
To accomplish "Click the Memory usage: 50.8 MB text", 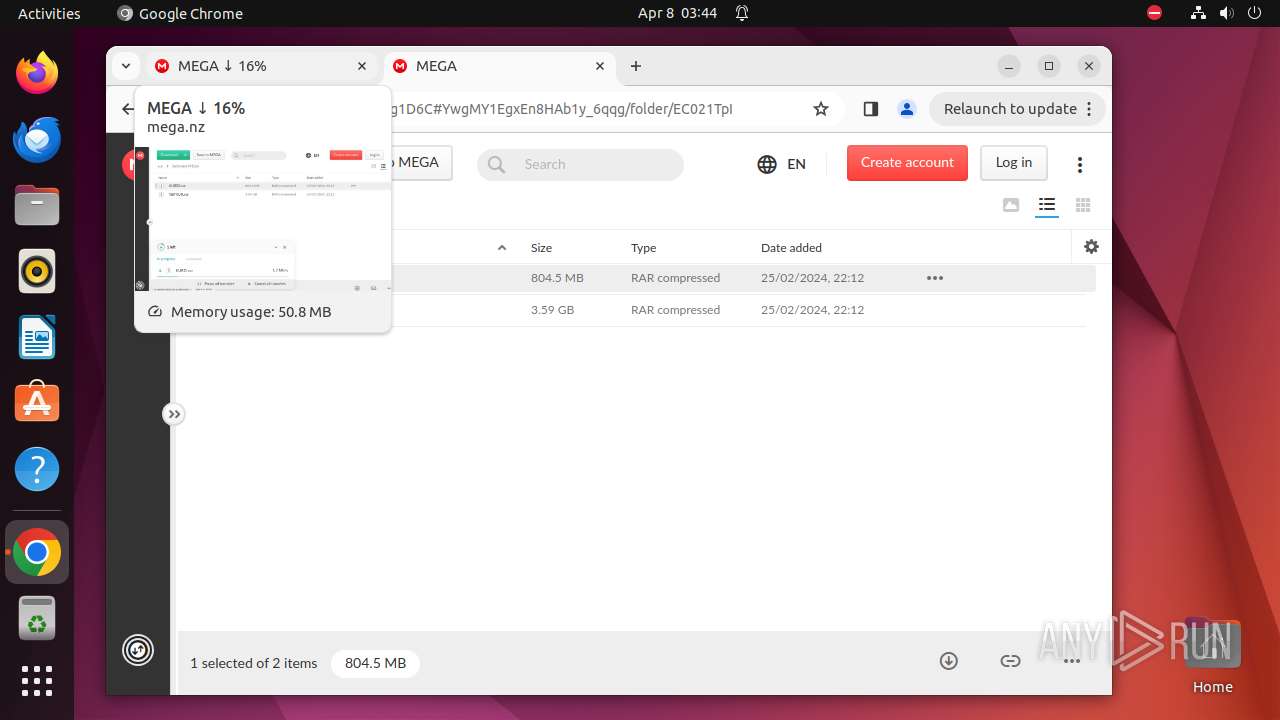I will (251, 312).
